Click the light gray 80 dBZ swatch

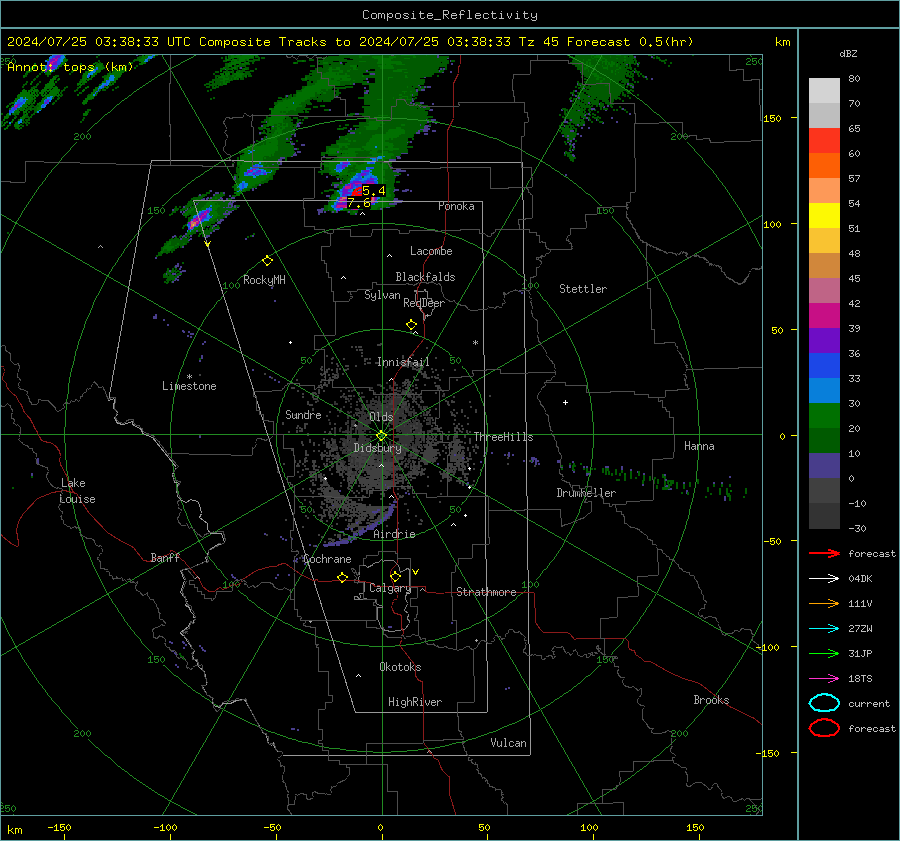(x=824, y=91)
